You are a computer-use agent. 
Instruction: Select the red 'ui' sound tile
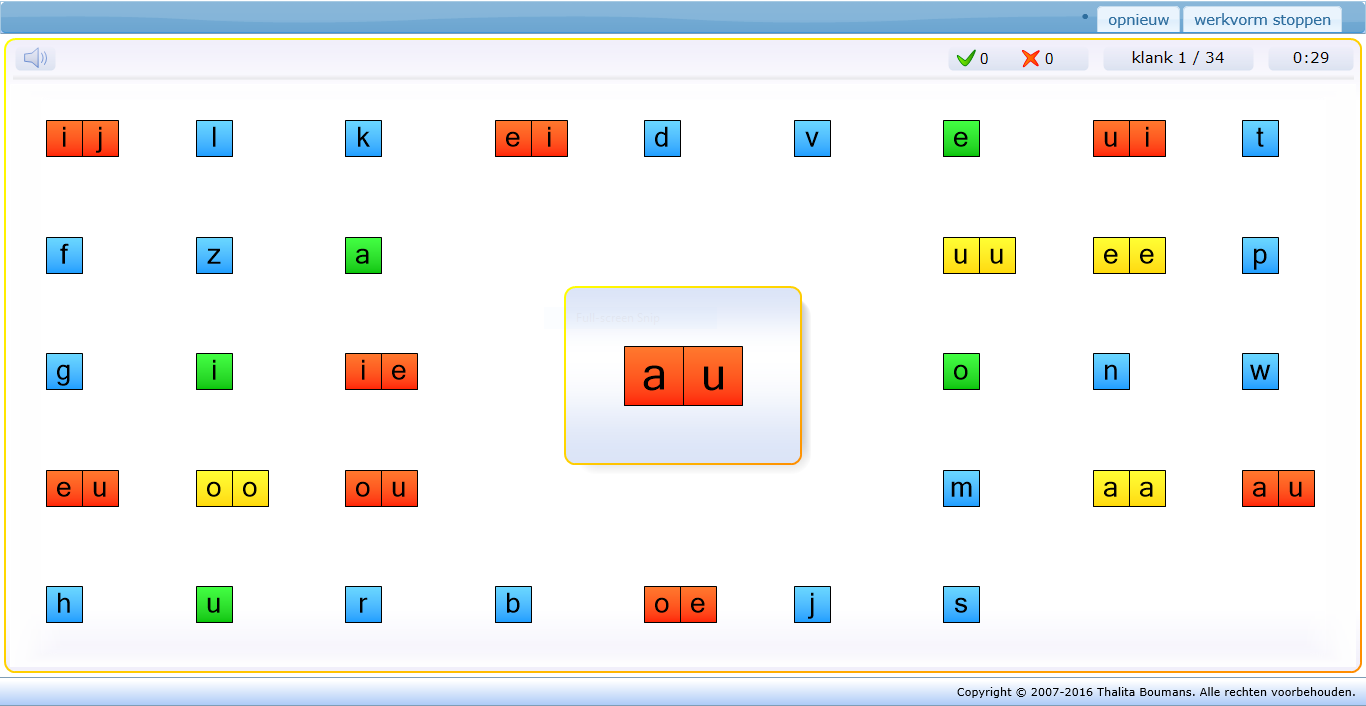click(1129, 139)
